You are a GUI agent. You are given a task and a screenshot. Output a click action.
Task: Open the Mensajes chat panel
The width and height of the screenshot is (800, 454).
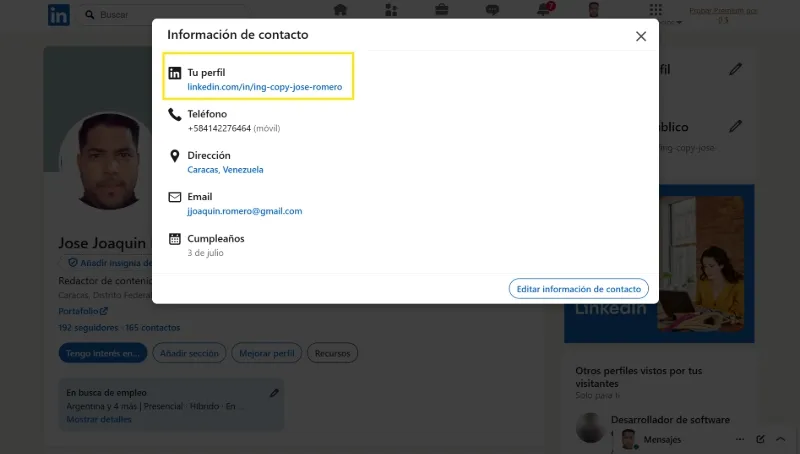point(662,439)
